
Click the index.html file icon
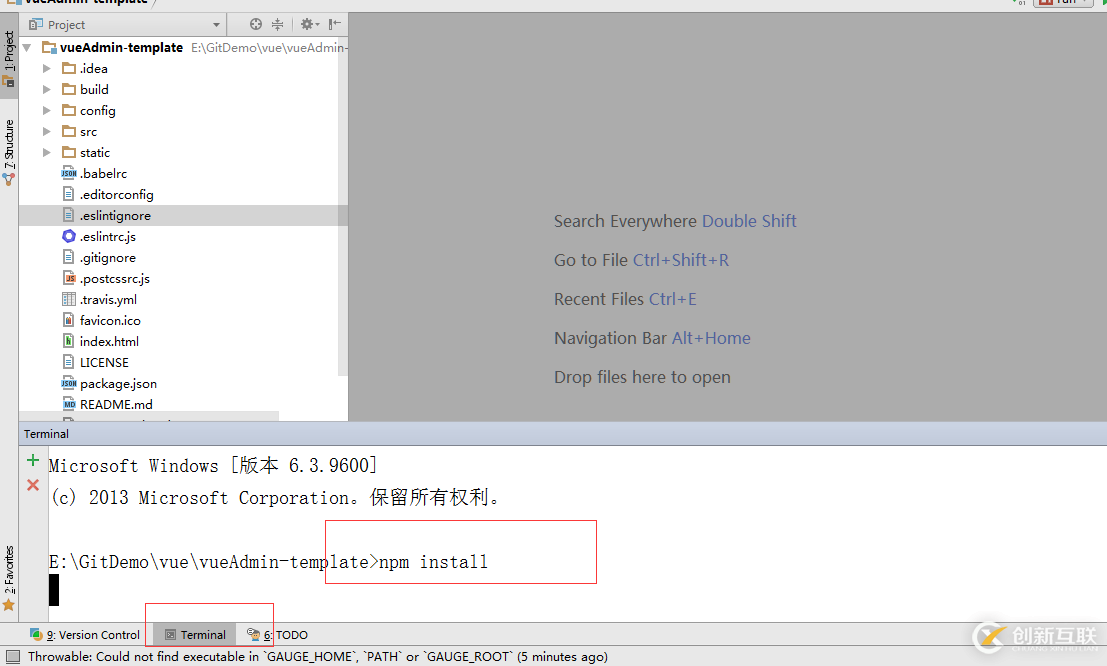tap(68, 341)
